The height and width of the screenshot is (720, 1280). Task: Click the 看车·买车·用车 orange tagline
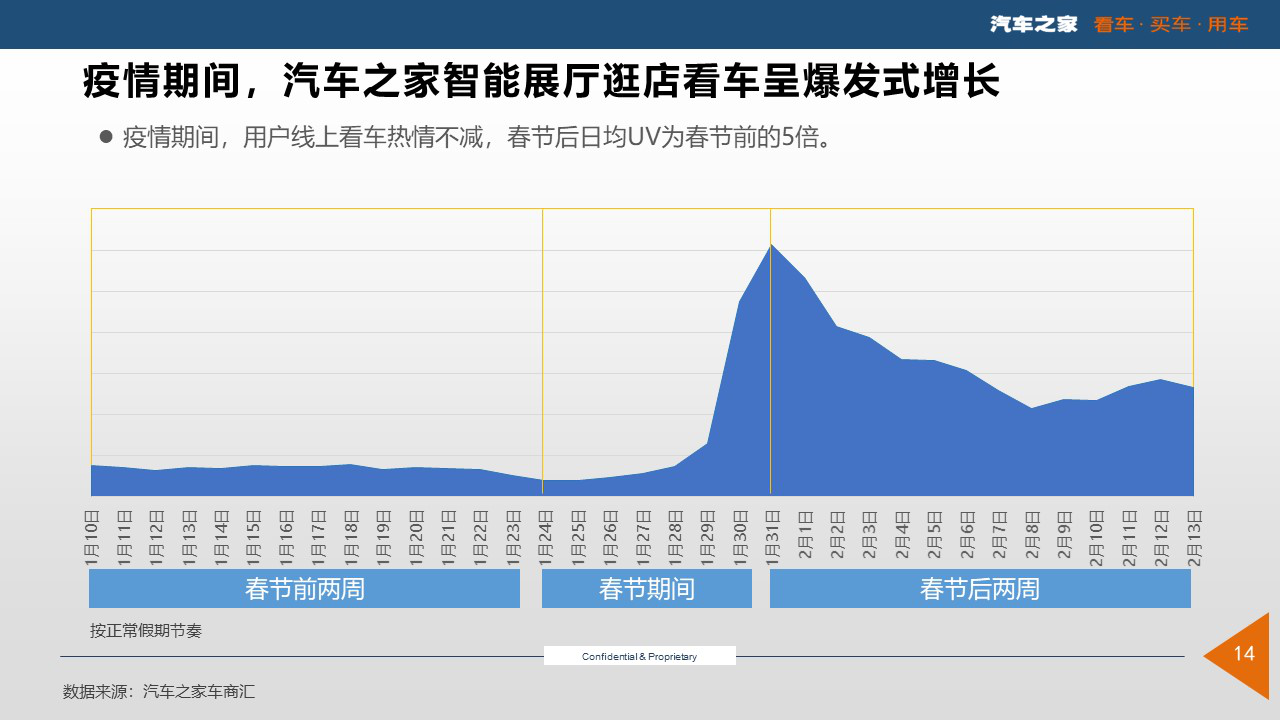coord(1171,24)
